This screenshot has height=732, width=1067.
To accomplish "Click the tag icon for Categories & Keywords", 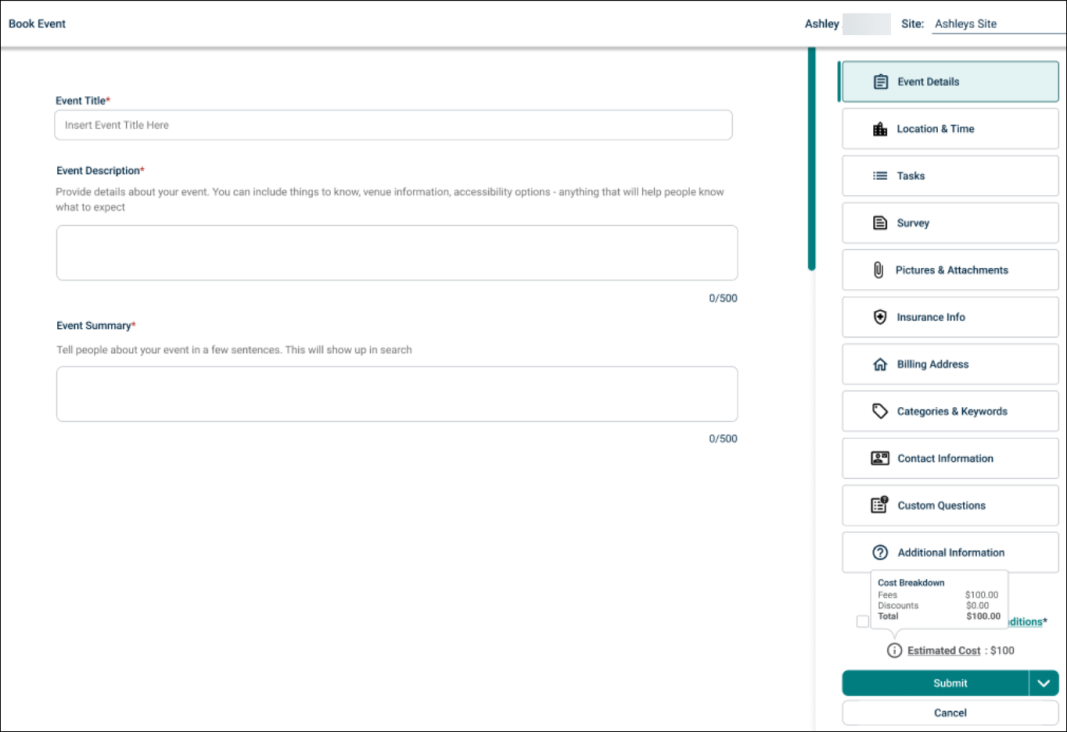I will point(880,411).
